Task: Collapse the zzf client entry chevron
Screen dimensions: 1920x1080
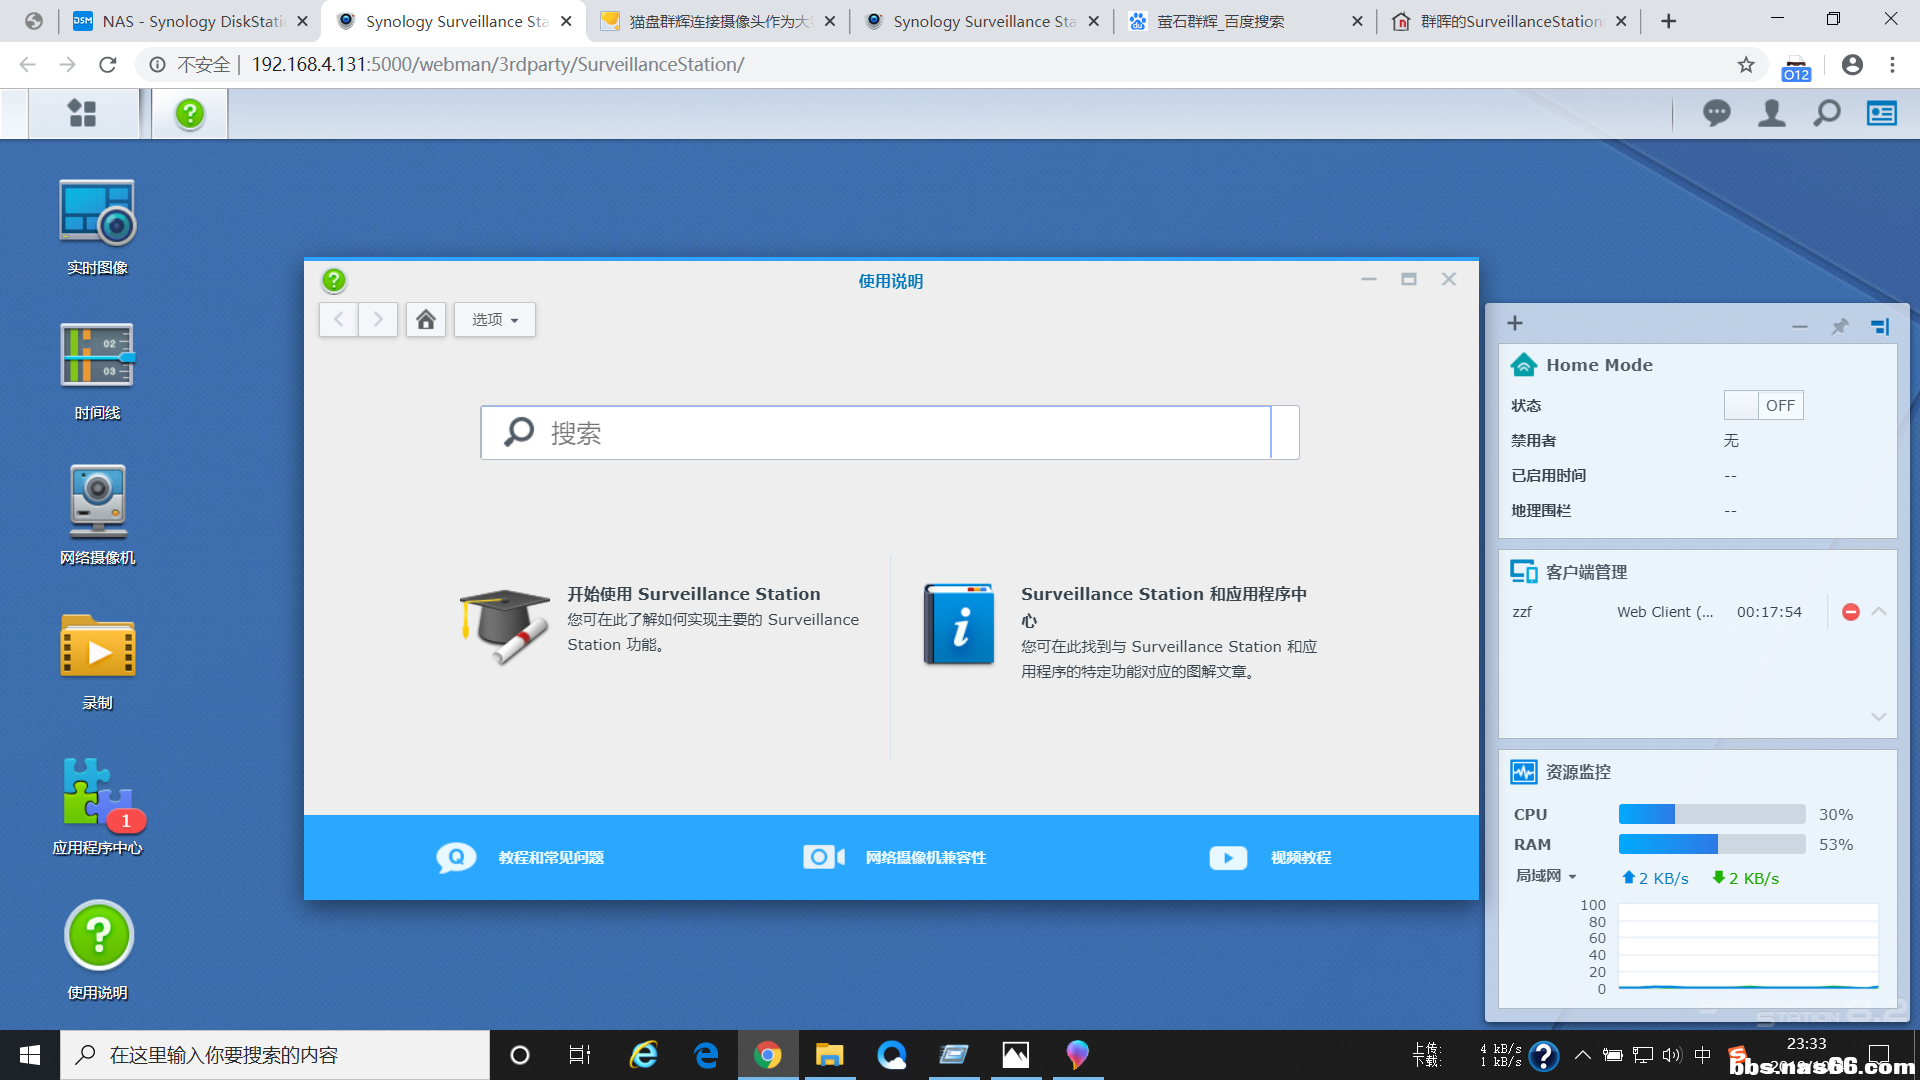Action: [x=1879, y=611]
